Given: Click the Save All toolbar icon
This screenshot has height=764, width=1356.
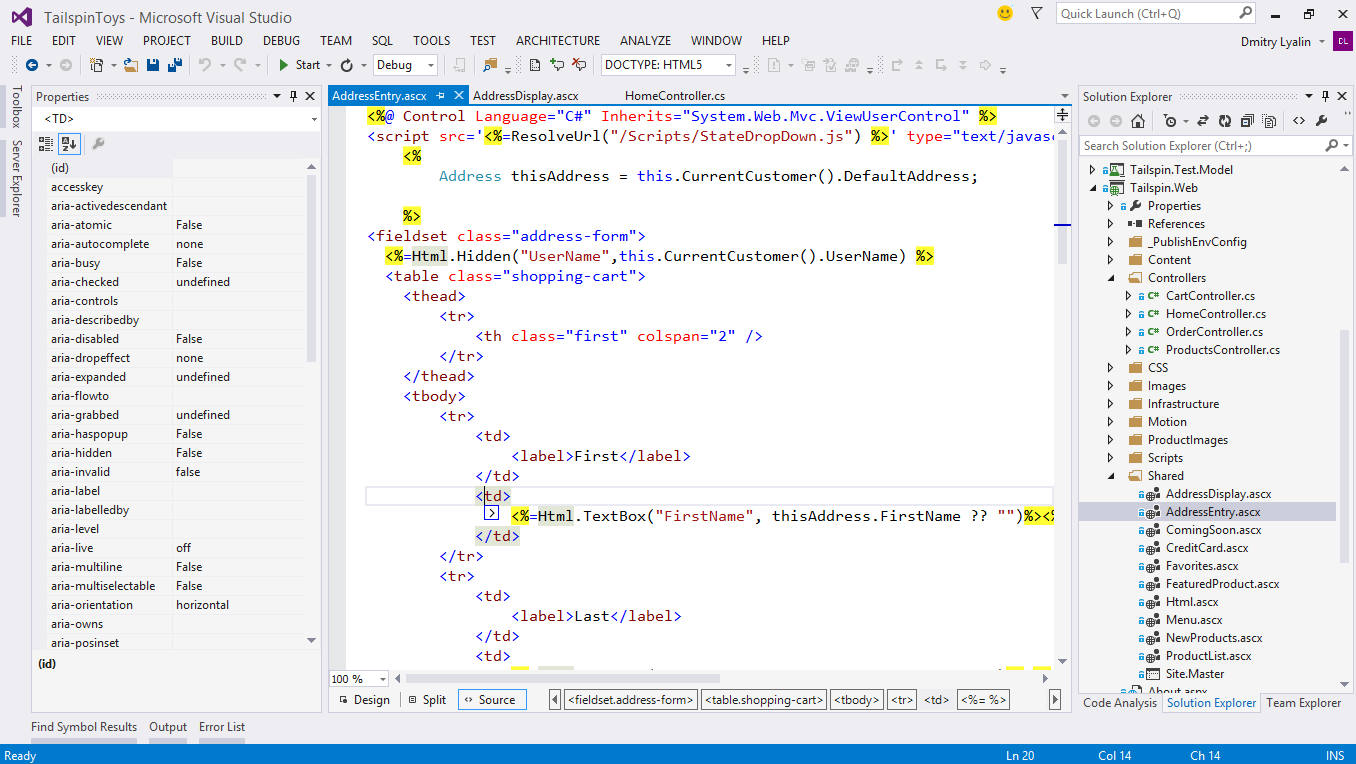Looking at the screenshot, I should [174, 65].
